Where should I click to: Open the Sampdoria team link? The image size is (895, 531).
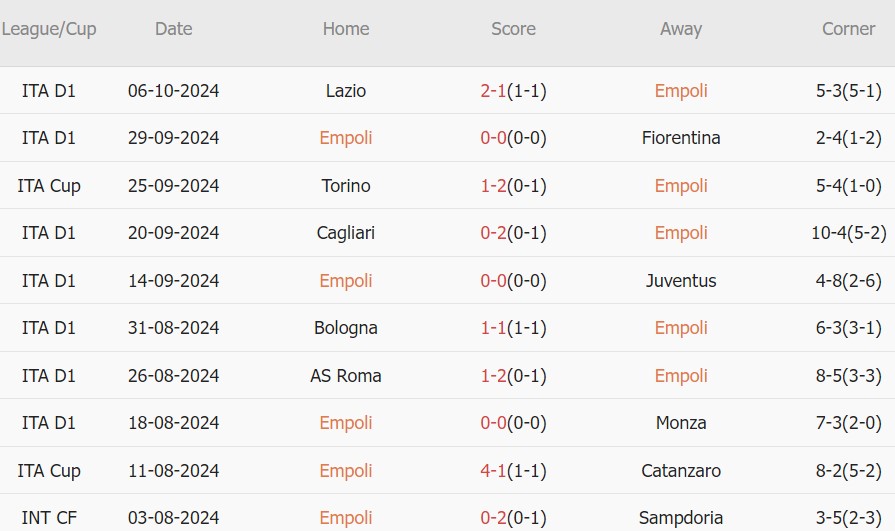pos(681,518)
